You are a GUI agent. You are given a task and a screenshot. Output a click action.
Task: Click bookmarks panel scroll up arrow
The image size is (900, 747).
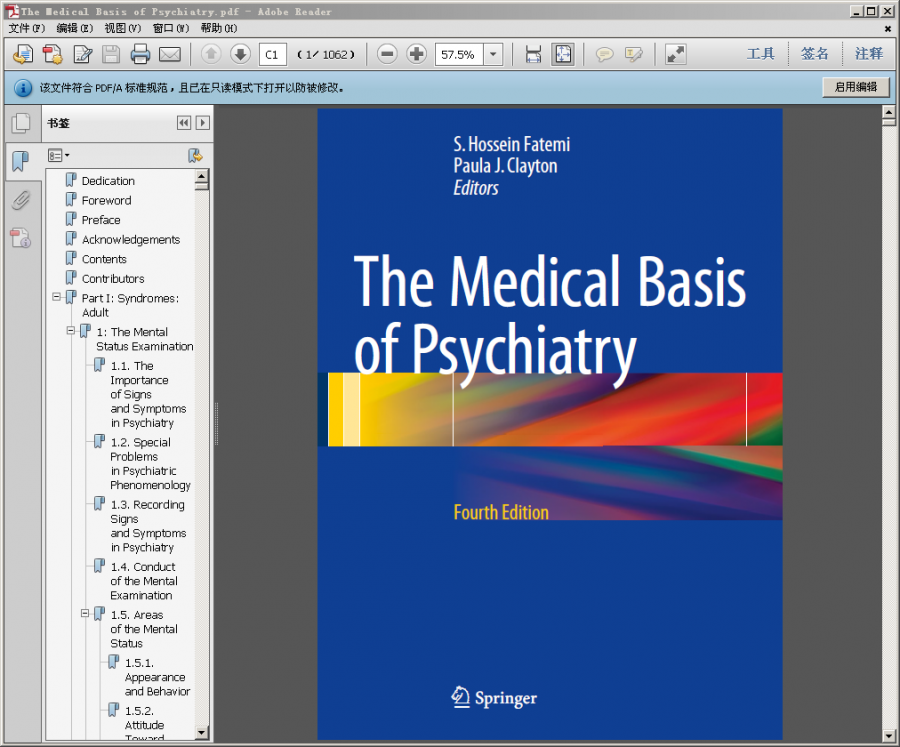(x=201, y=176)
